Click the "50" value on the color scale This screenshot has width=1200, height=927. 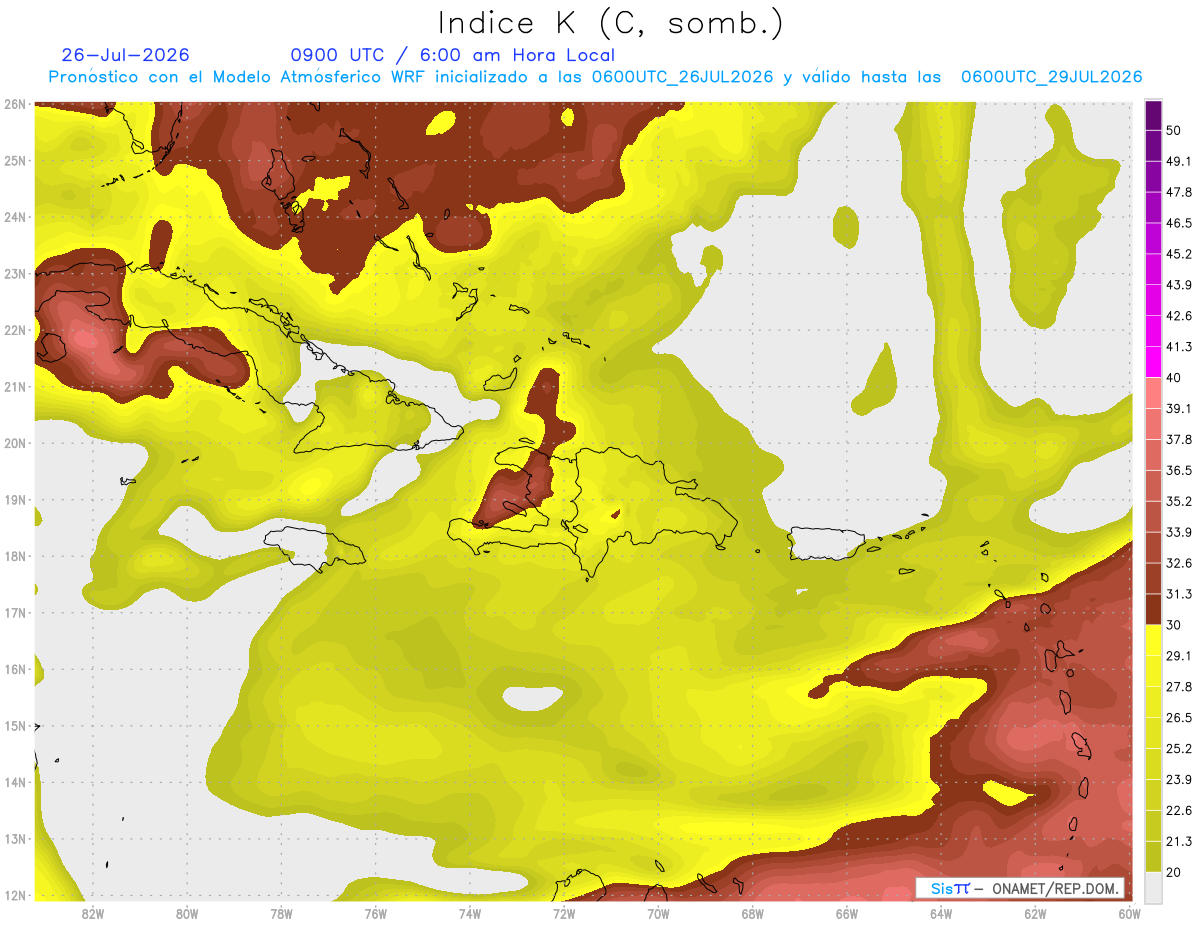[1175, 130]
